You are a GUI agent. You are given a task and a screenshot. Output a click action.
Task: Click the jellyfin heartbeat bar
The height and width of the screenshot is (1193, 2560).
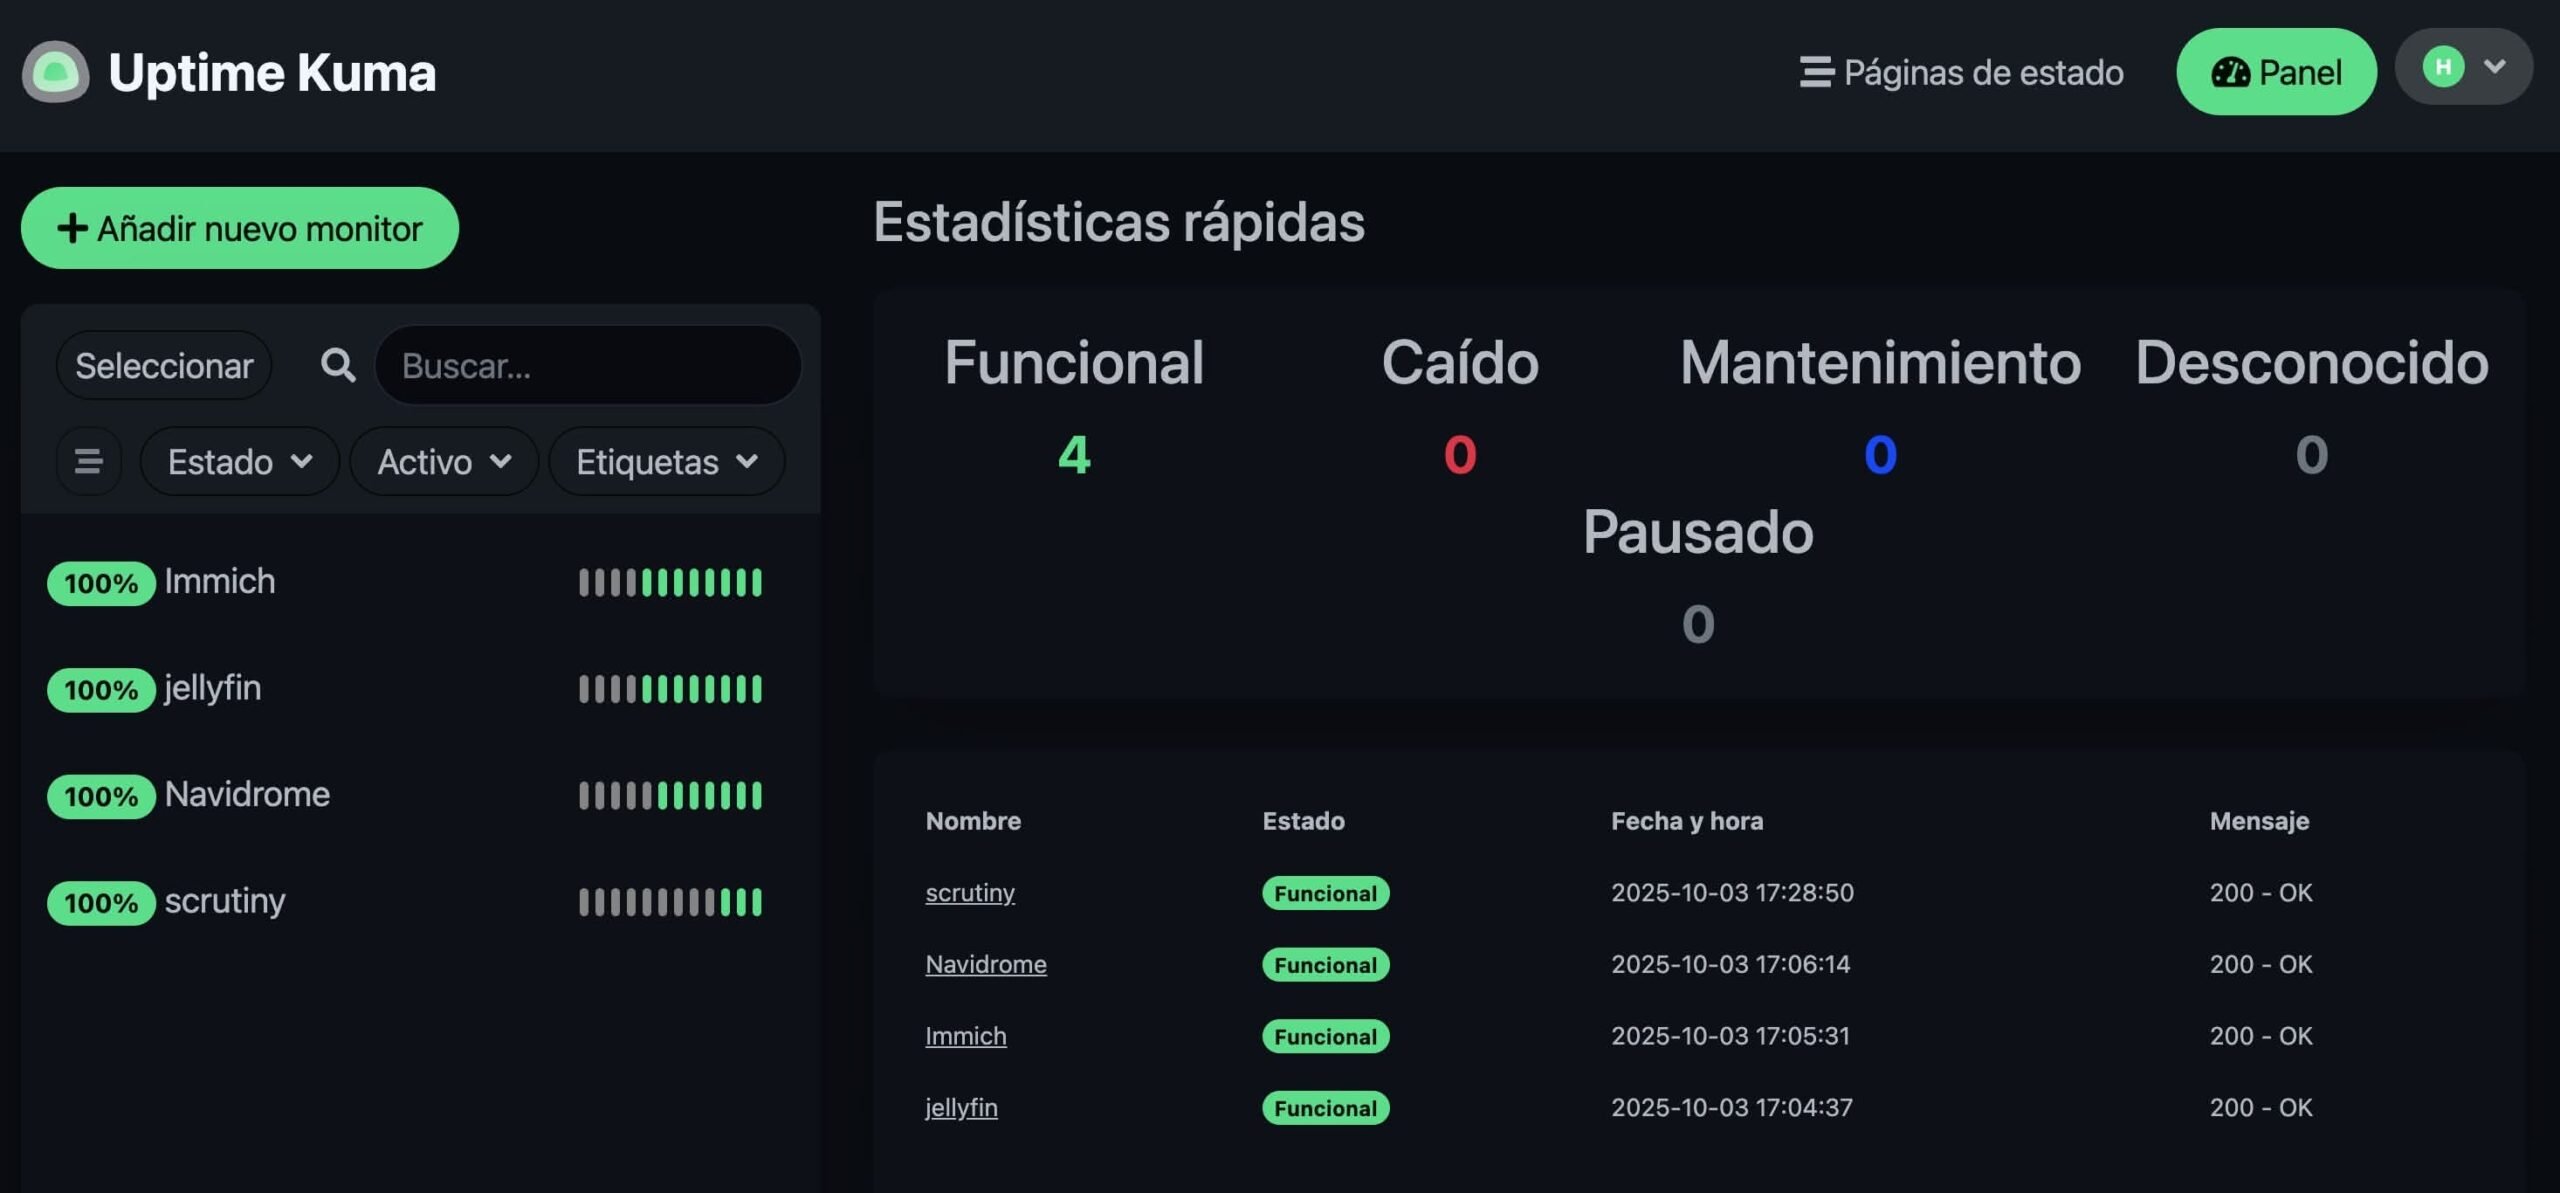coord(669,689)
